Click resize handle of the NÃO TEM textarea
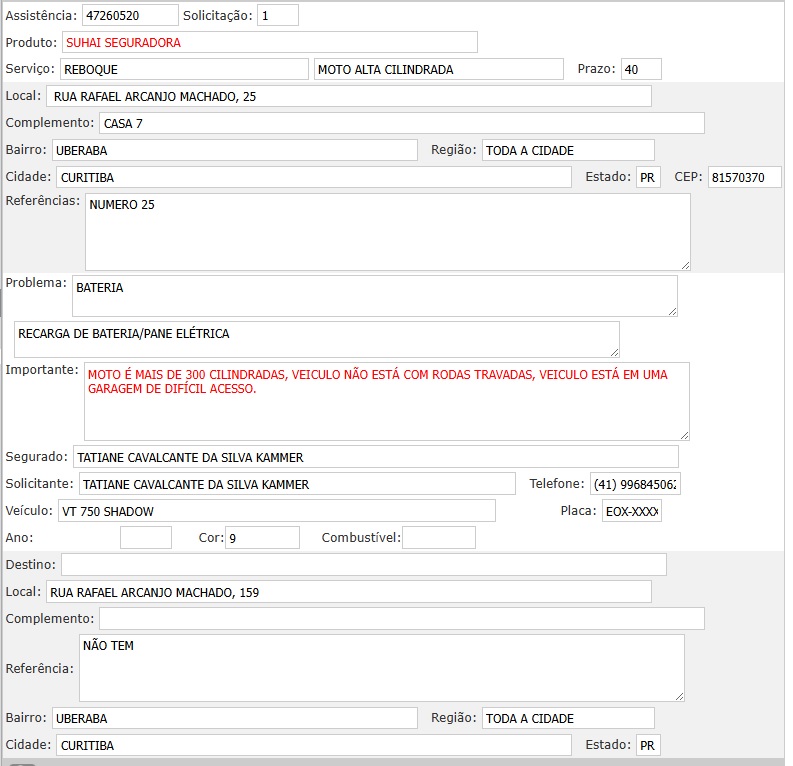 pos(679,696)
